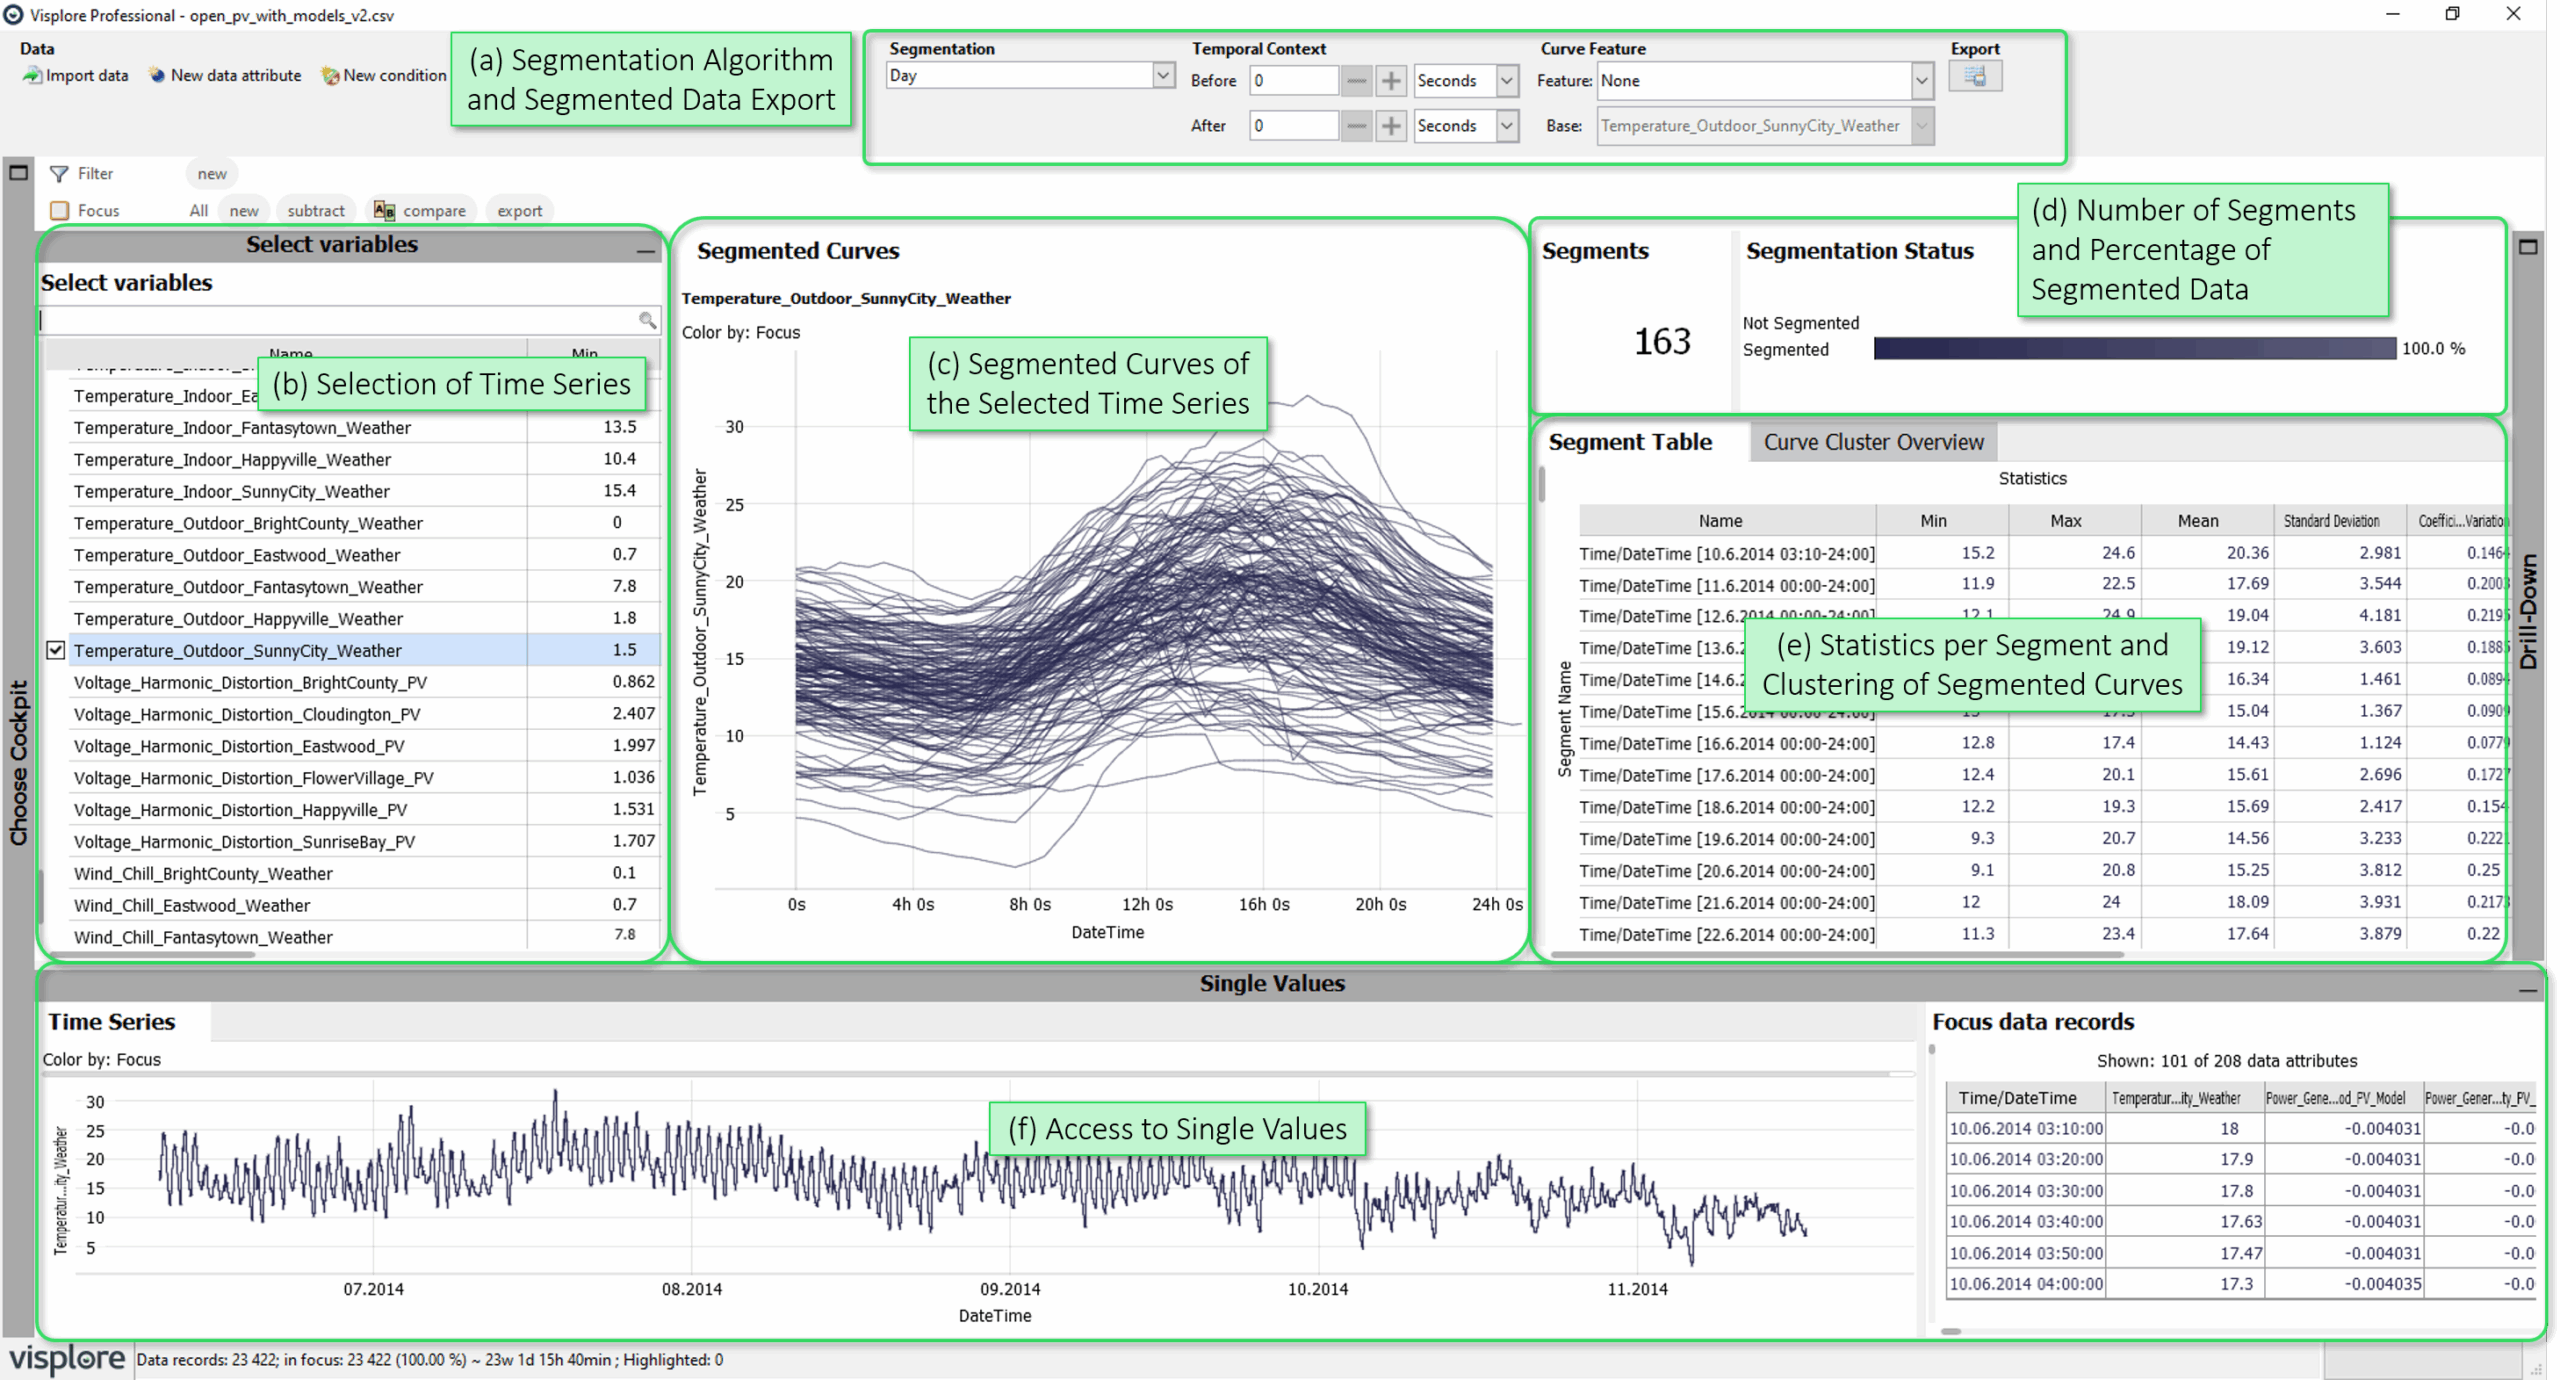Enable the Focus checkbox
The image size is (2560, 1380).
point(60,210)
